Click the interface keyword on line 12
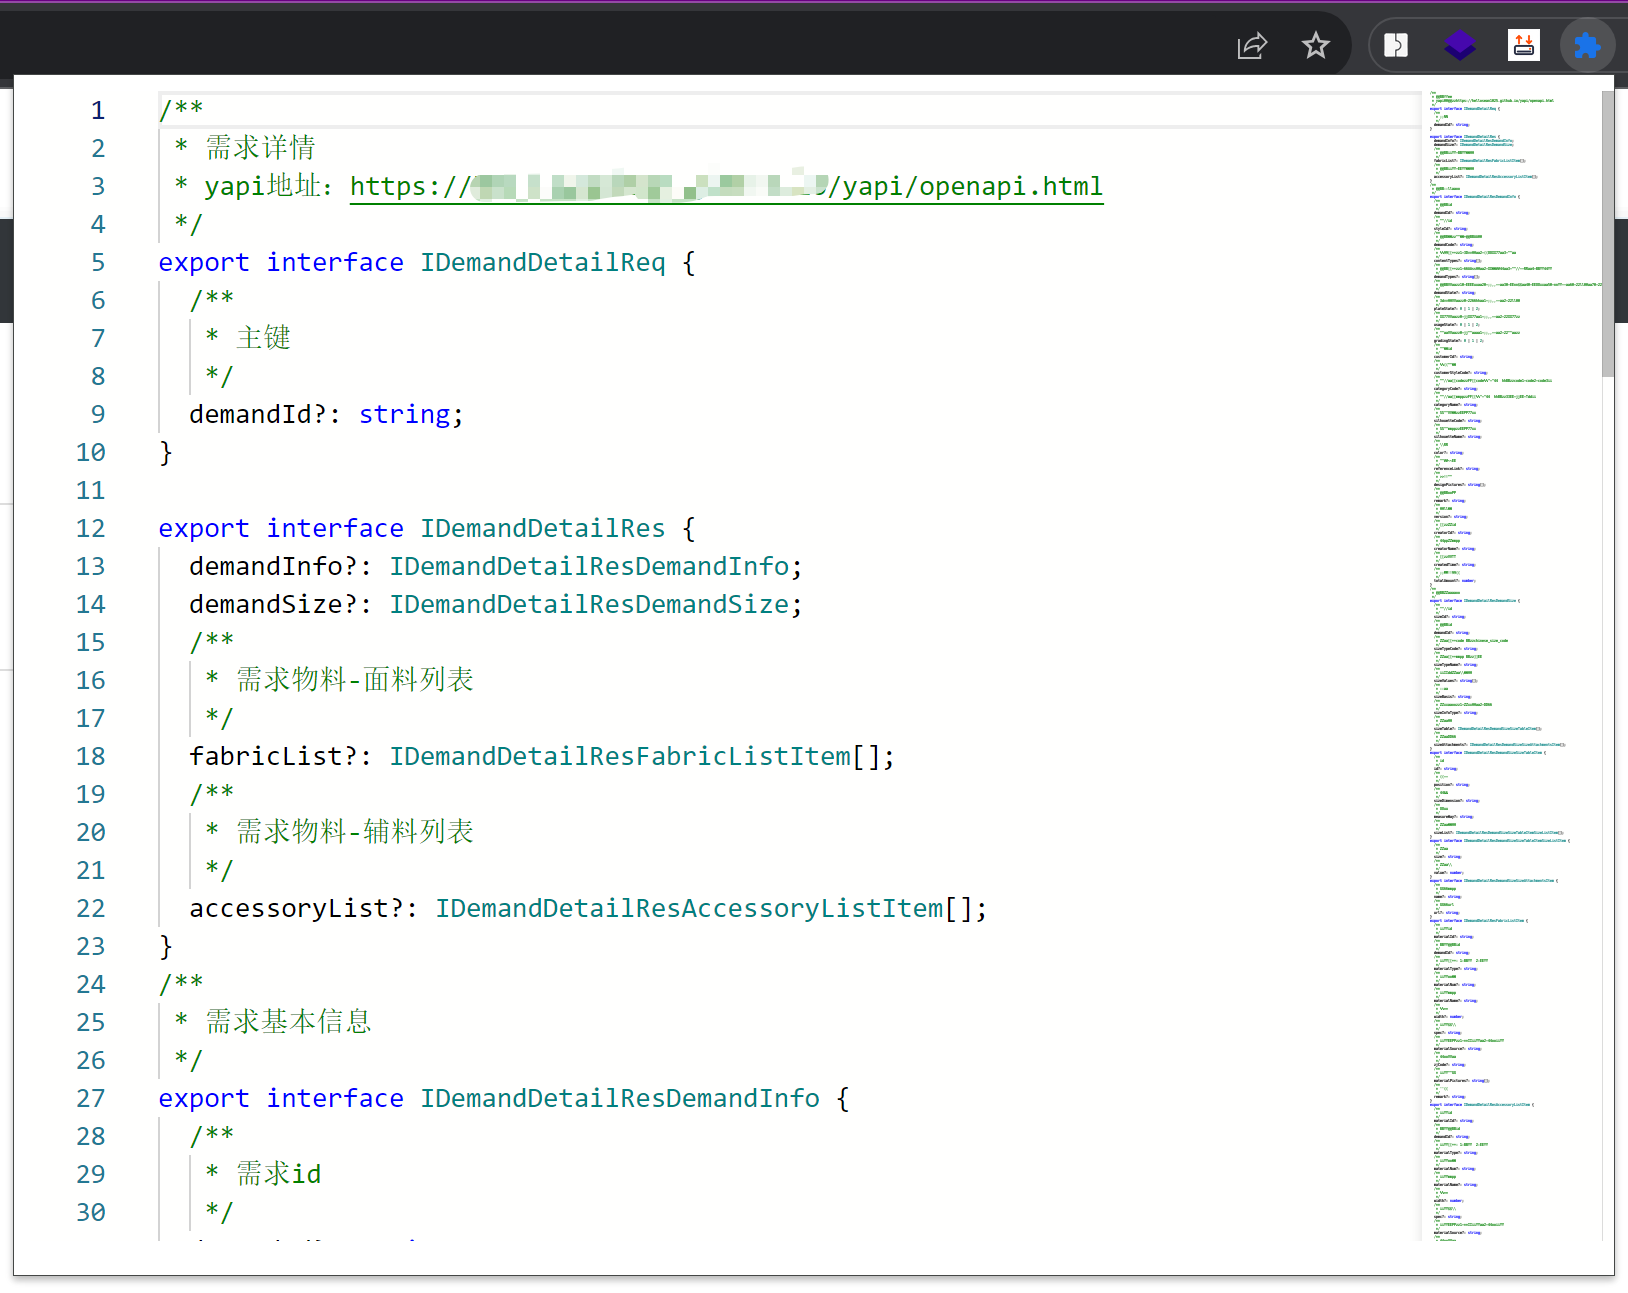The height and width of the screenshot is (1293, 1628). click(335, 528)
